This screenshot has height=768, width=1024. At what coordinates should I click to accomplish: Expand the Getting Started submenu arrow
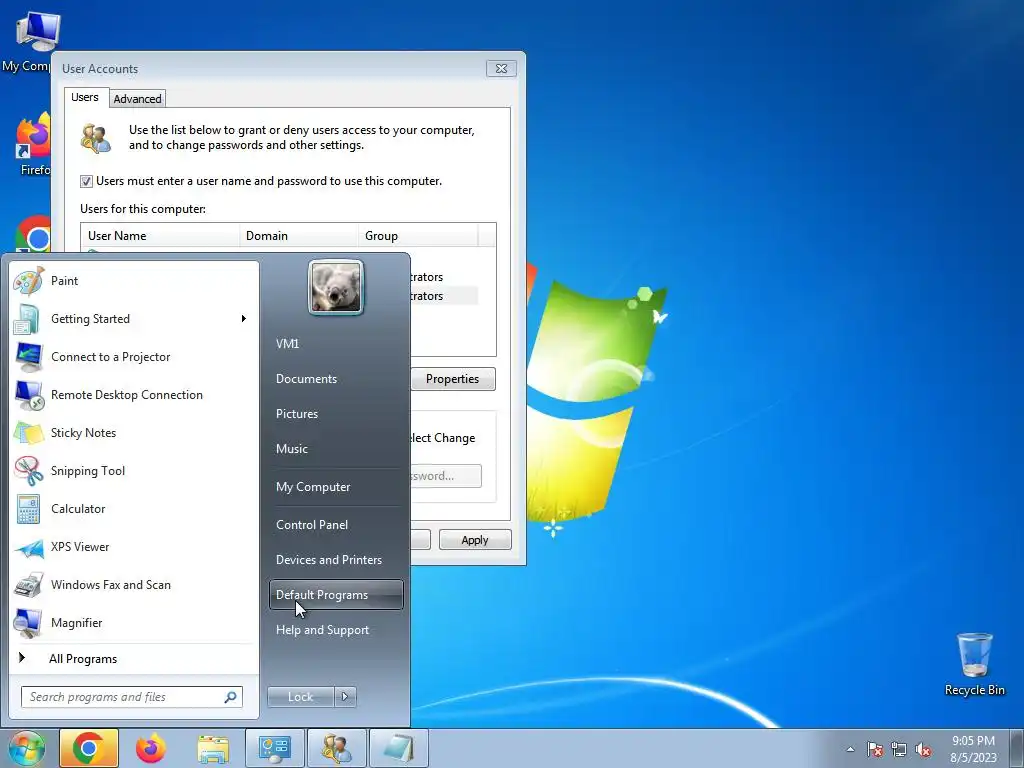(244, 319)
